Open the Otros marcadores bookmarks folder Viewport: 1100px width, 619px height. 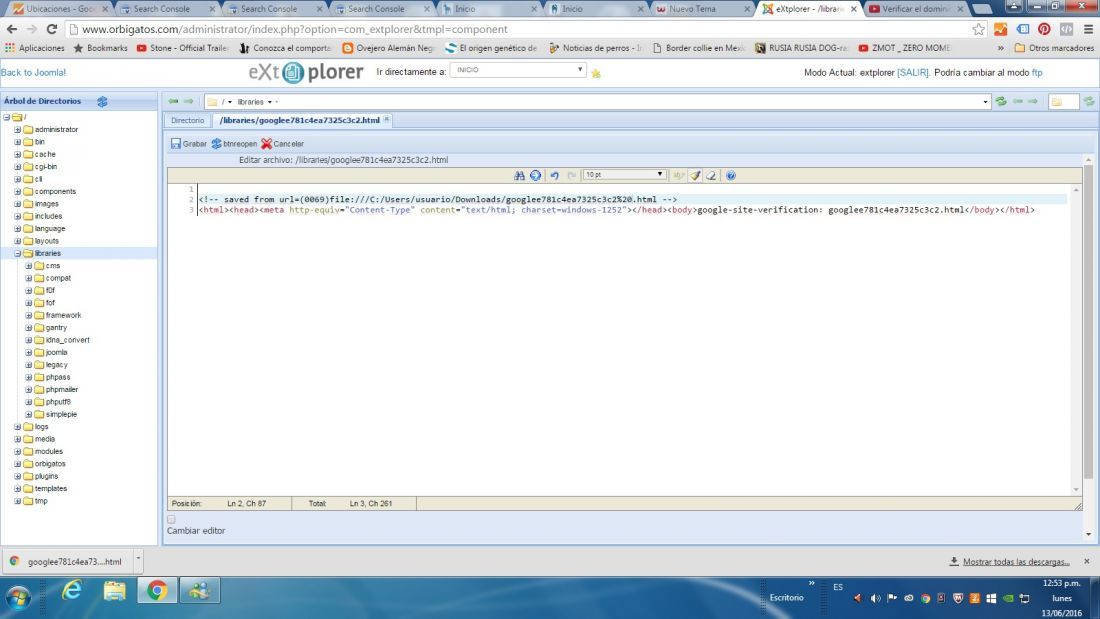tap(1054, 48)
